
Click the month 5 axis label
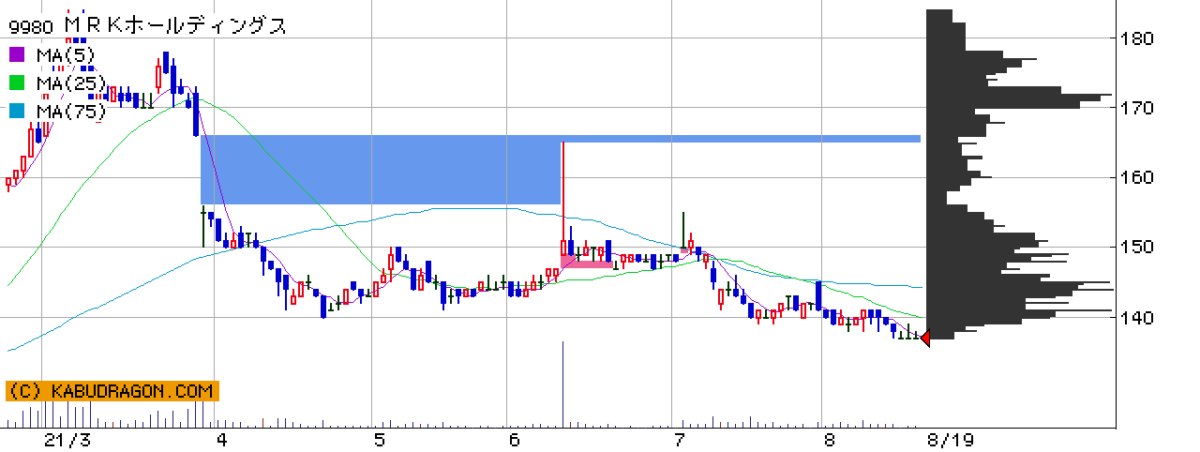pos(380,440)
